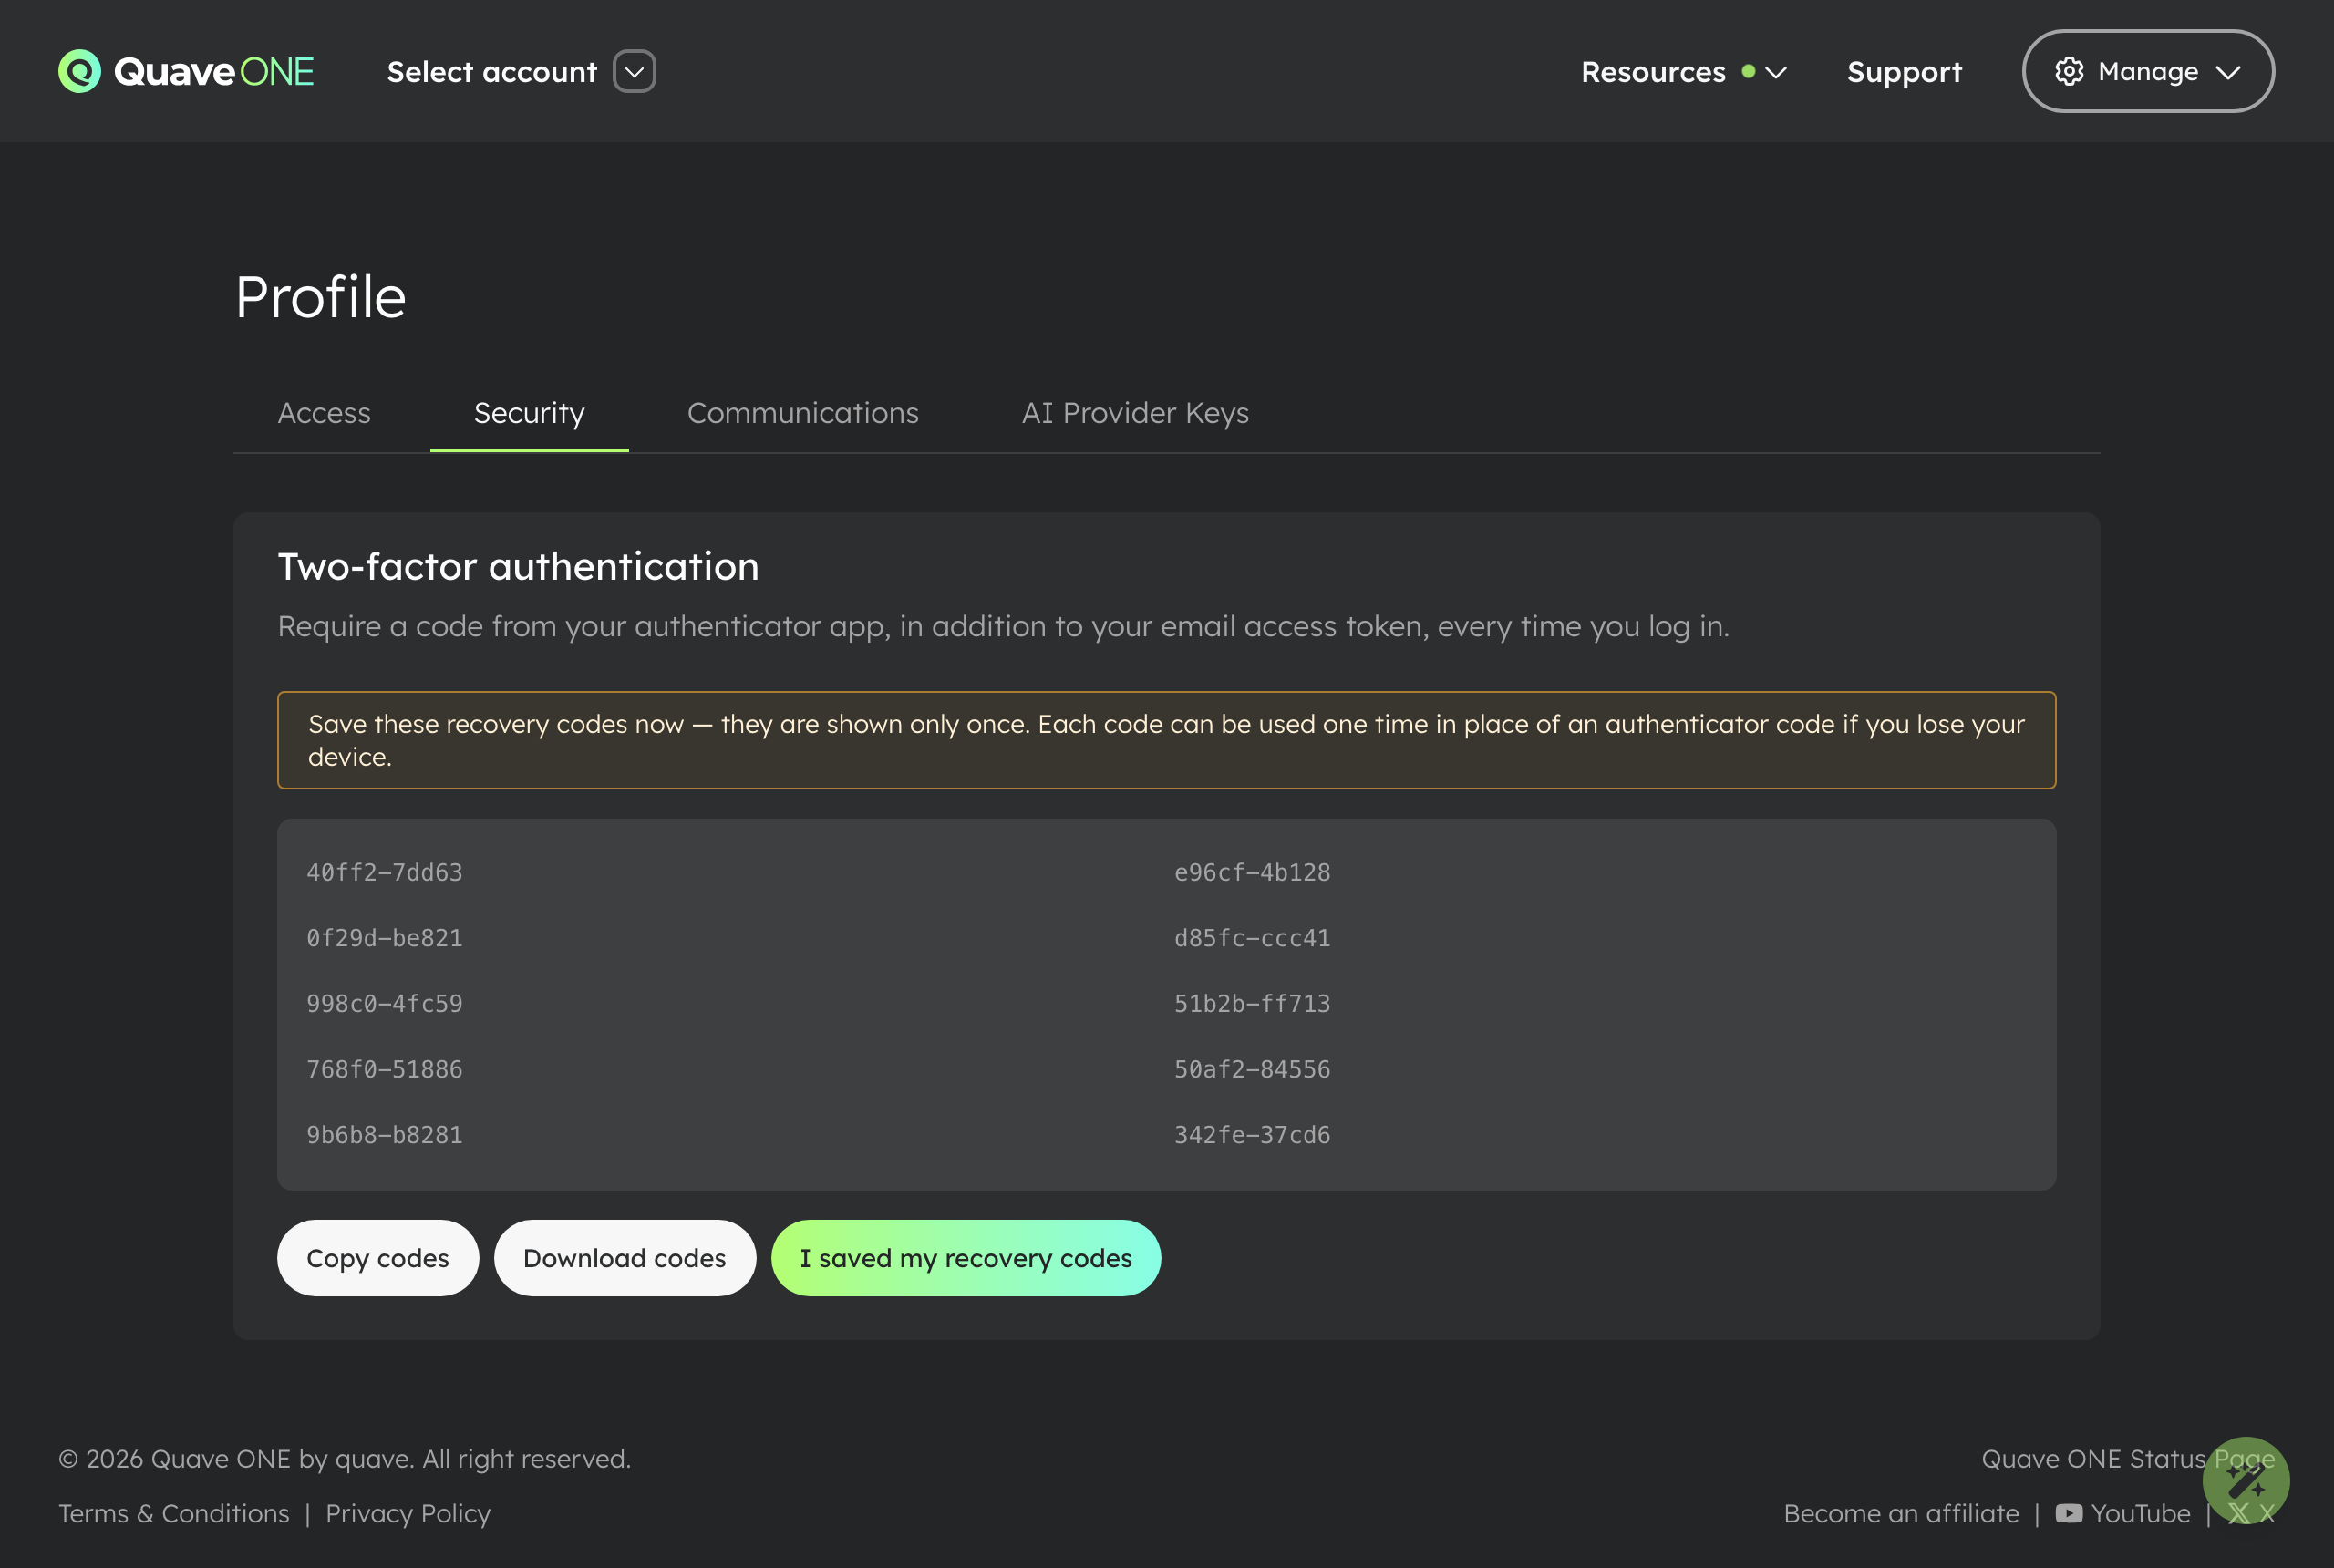The width and height of the screenshot is (2334, 1568).
Task: Confirm I saved my recovery codes
Action: click(966, 1258)
